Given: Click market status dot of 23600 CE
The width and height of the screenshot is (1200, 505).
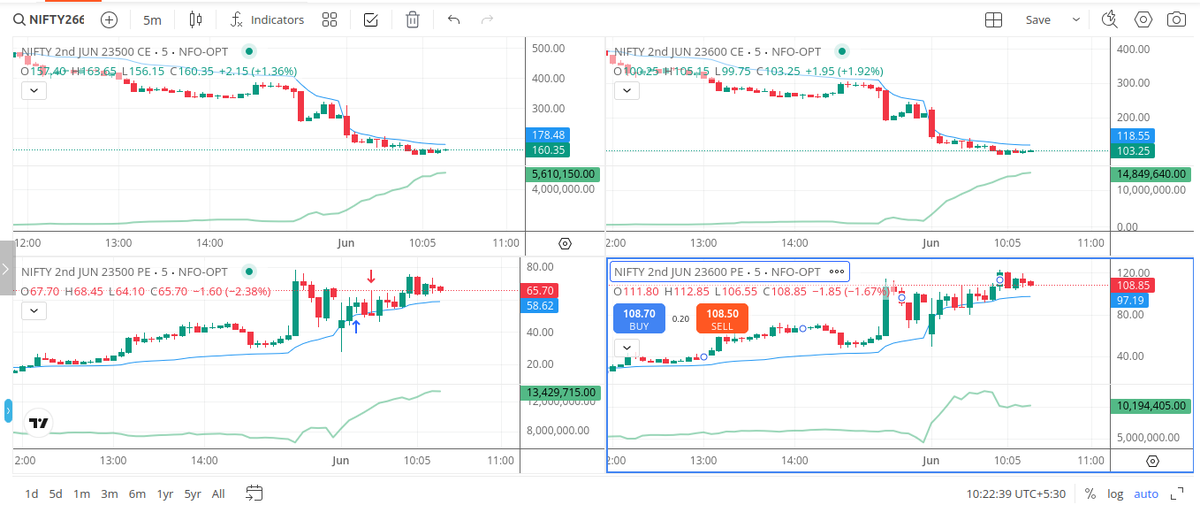Looking at the screenshot, I should click(x=843, y=50).
